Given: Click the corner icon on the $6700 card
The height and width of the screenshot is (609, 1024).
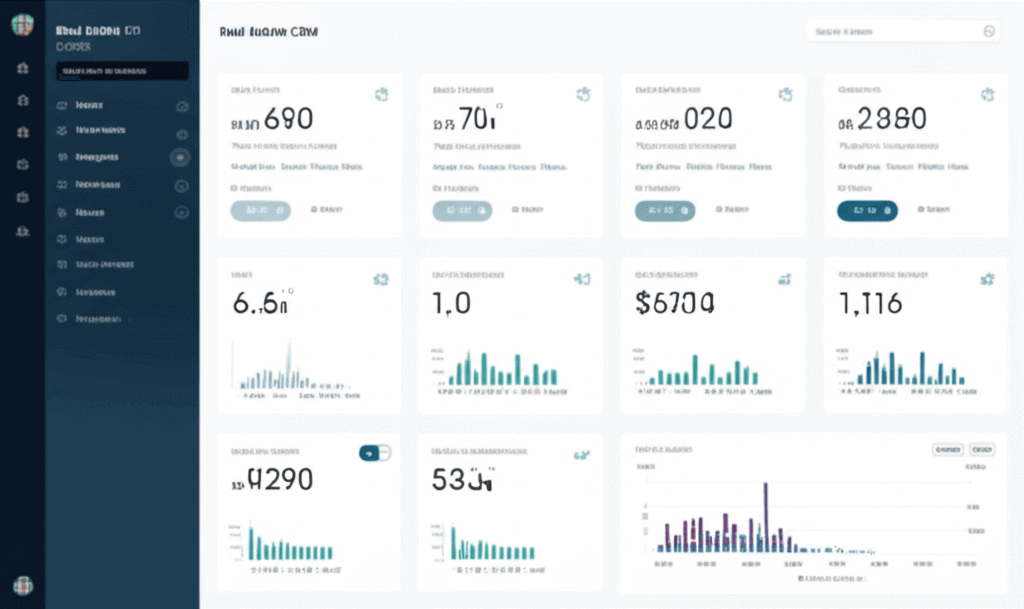Looking at the screenshot, I should tap(785, 279).
